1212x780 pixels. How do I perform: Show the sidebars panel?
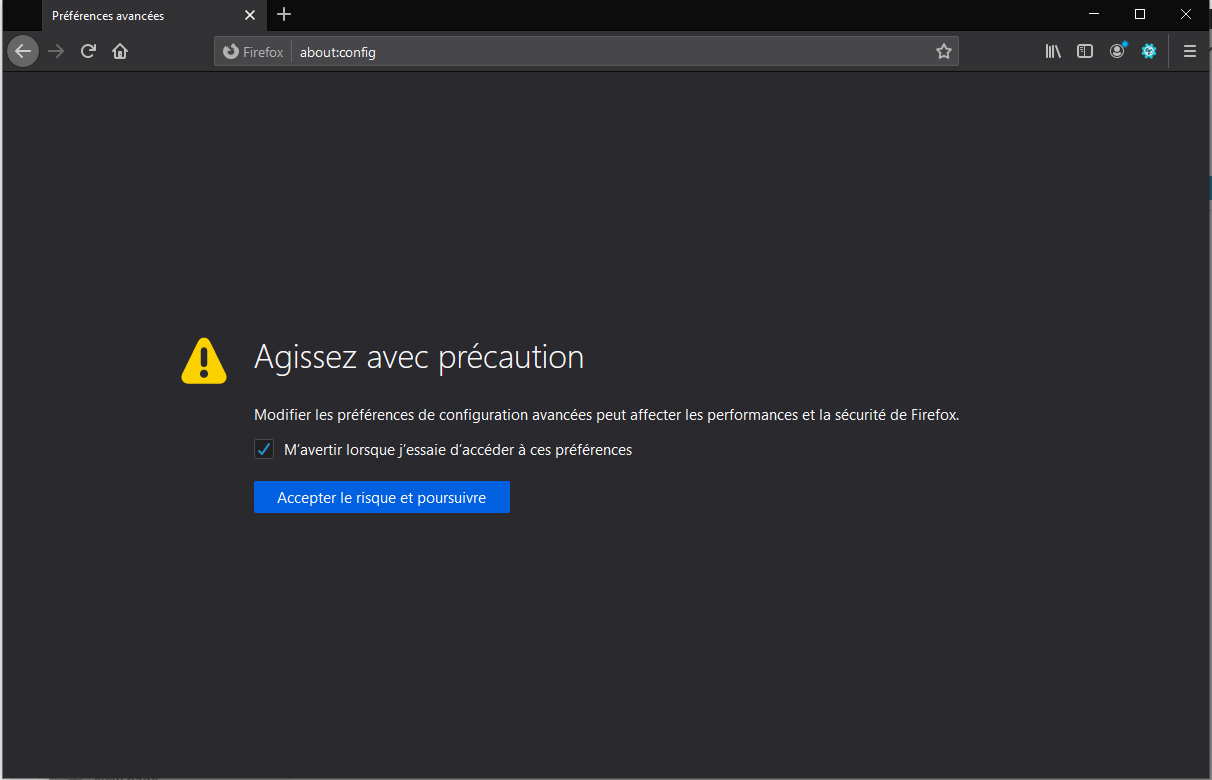[1085, 52]
